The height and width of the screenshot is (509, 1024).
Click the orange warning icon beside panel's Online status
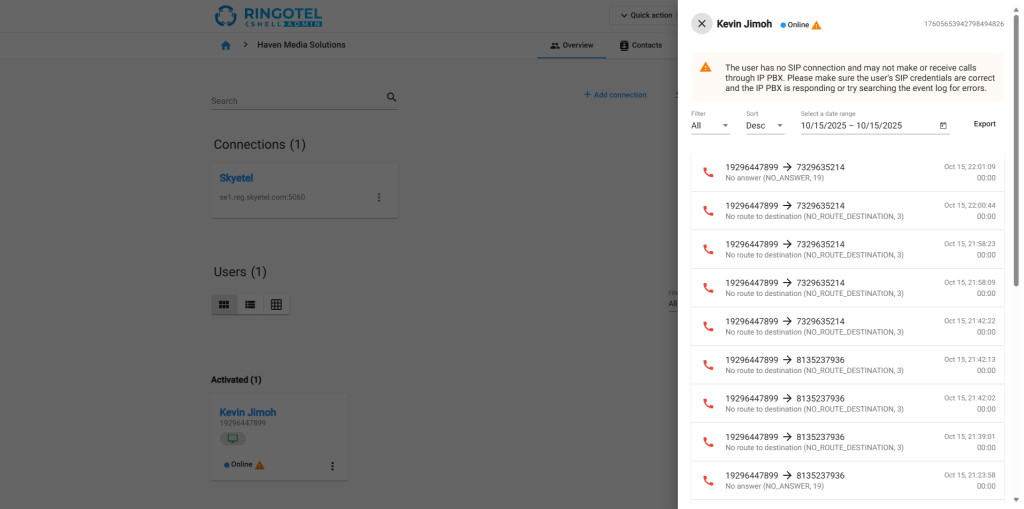pos(816,25)
